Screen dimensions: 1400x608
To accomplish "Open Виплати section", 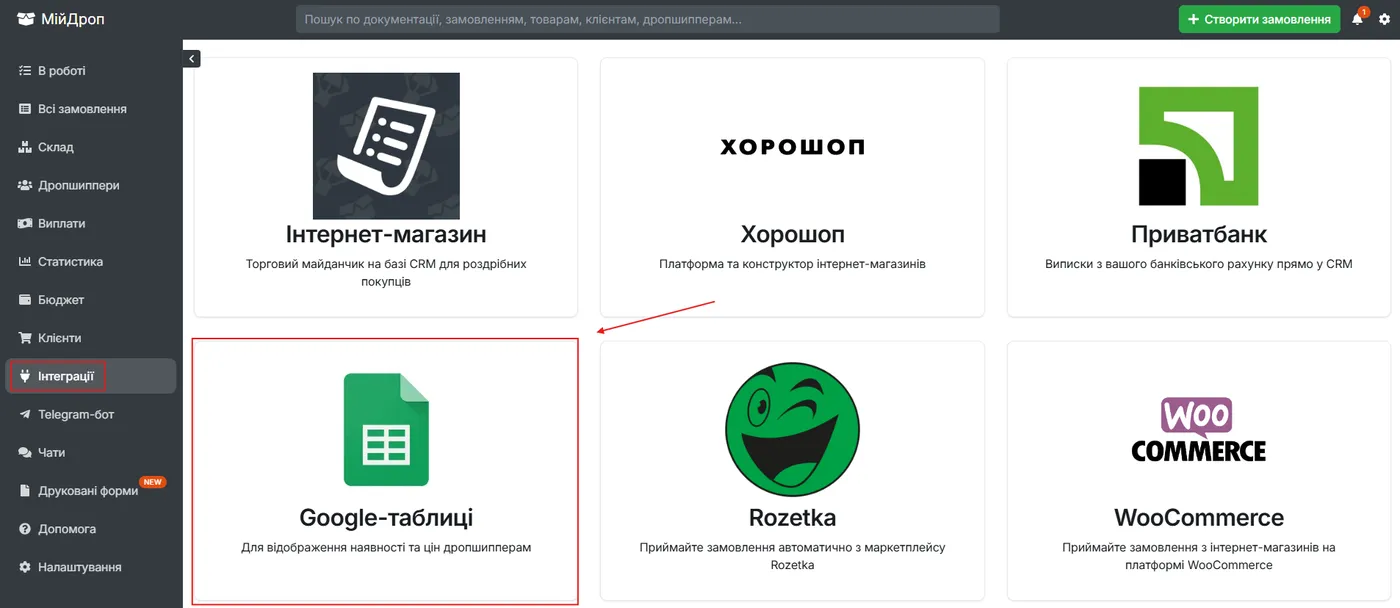I will (91, 223).
